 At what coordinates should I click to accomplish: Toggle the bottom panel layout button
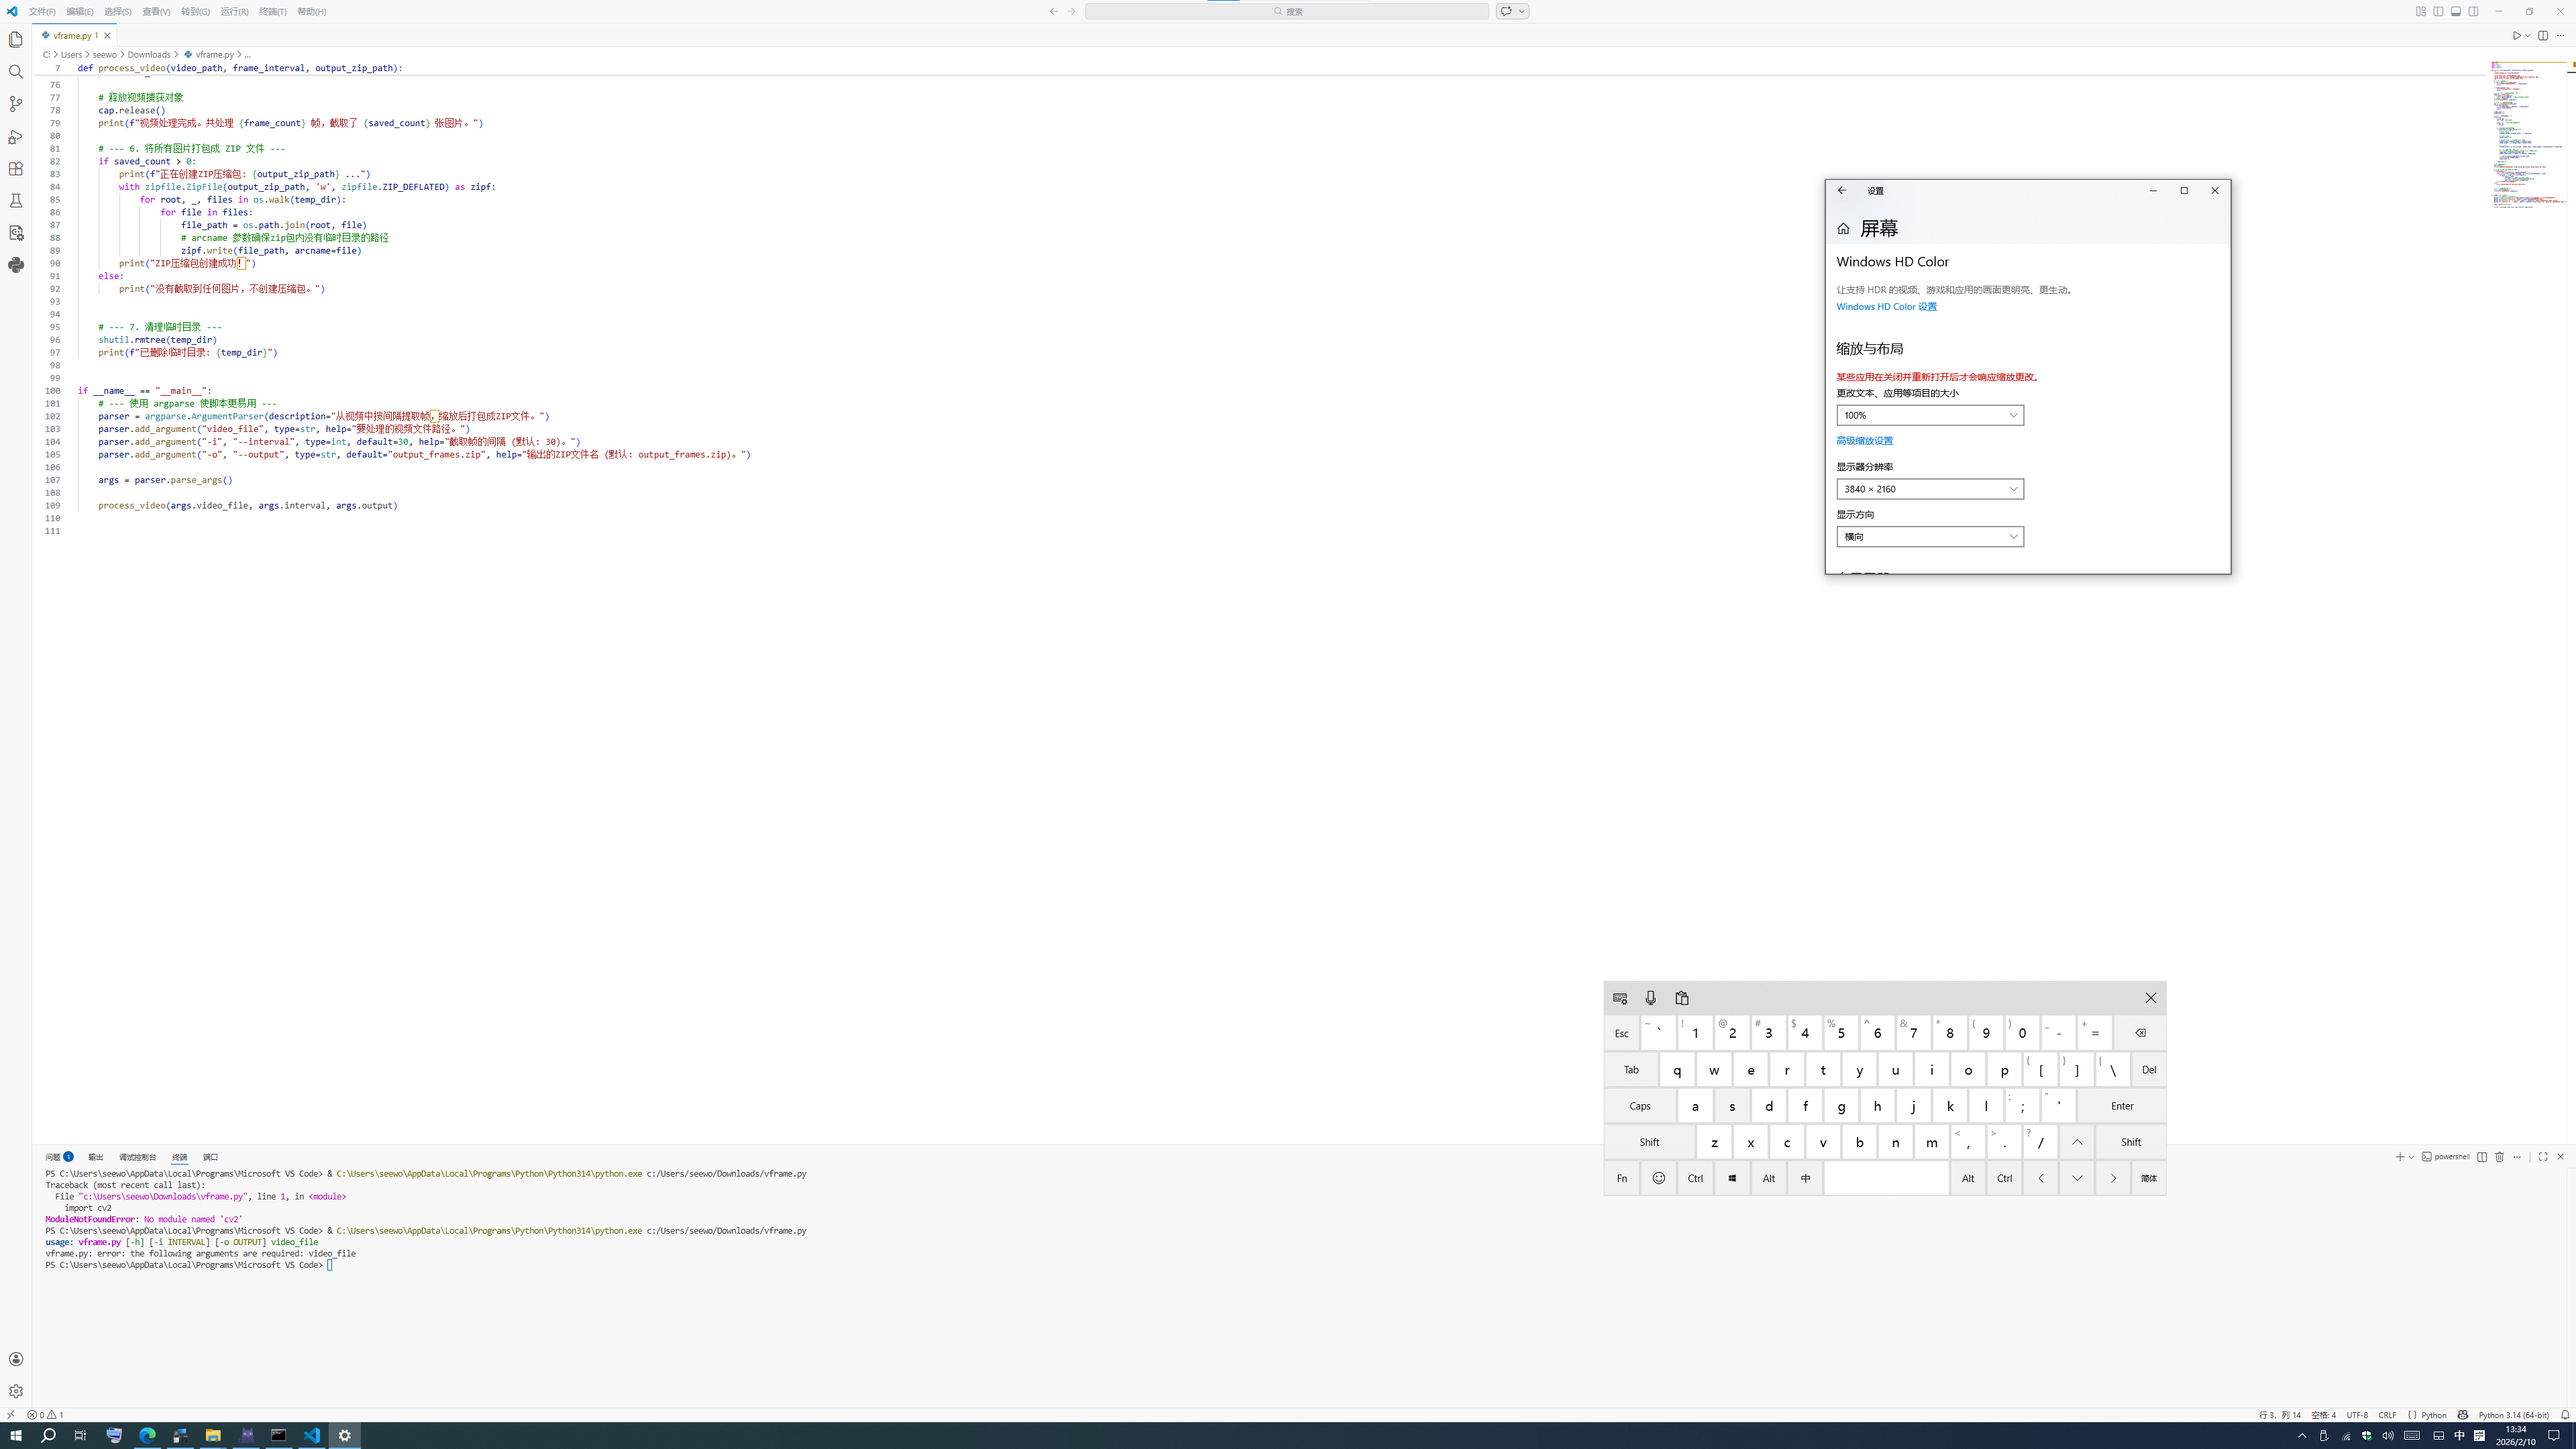[x=2456, y=11]
